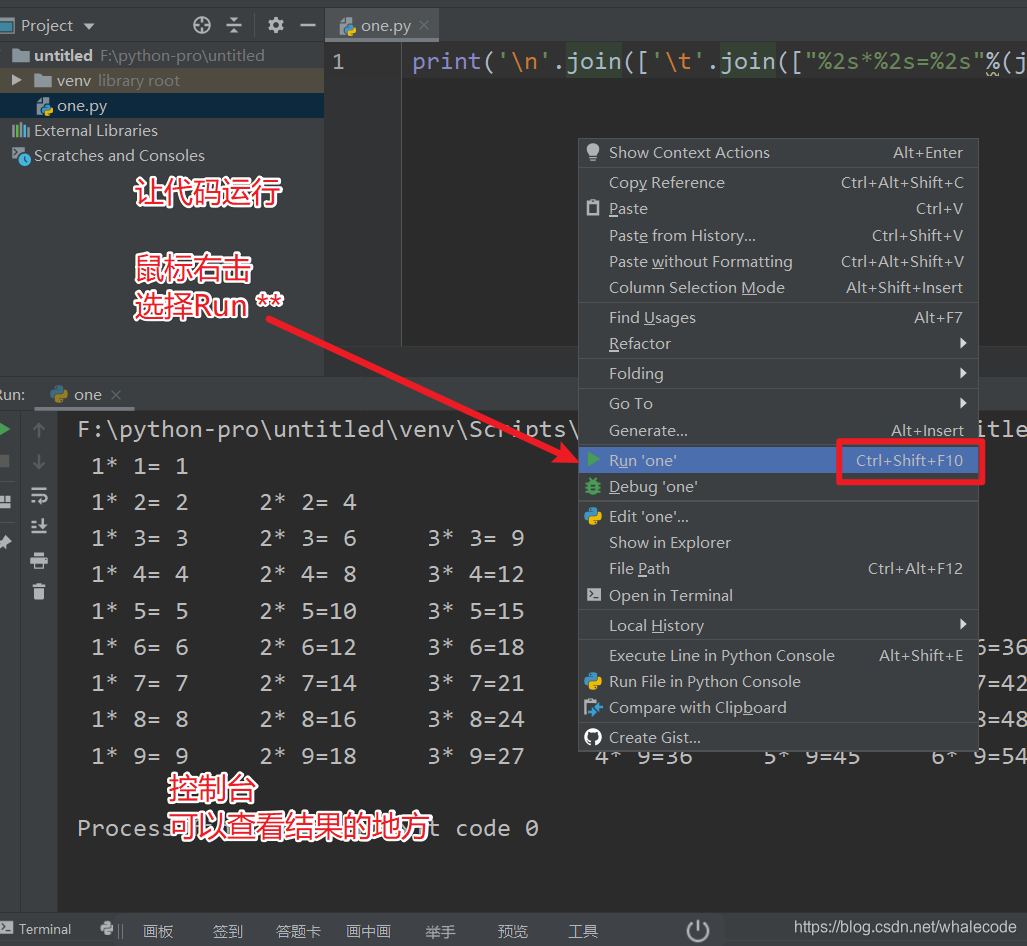Click the trash clear-all icon
Screen dimensions: 1027x946
[x=39, y=592]
